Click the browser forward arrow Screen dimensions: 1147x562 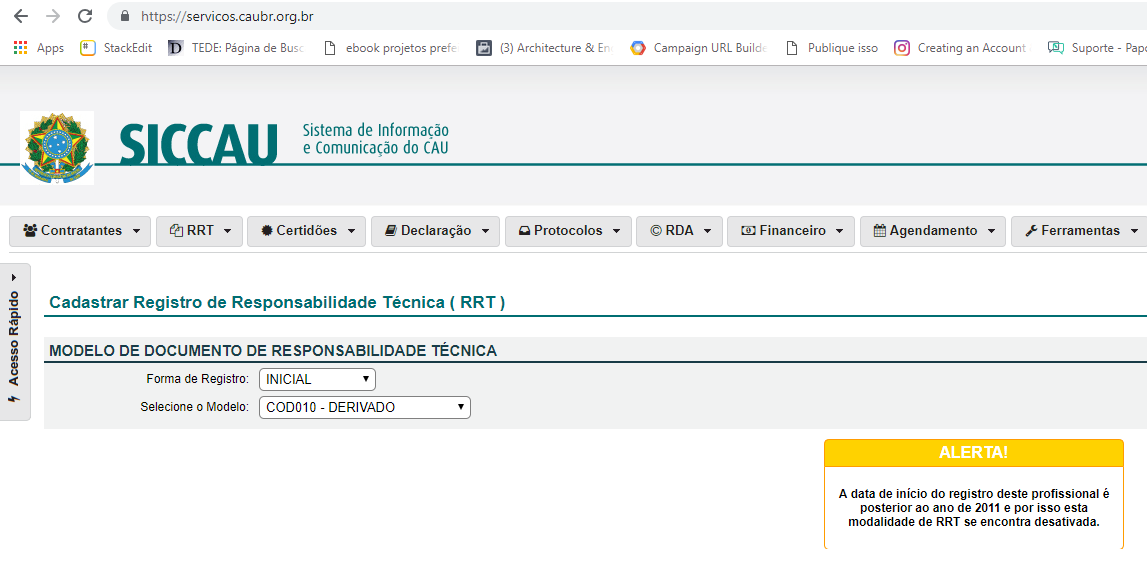(x=53, y=16)
